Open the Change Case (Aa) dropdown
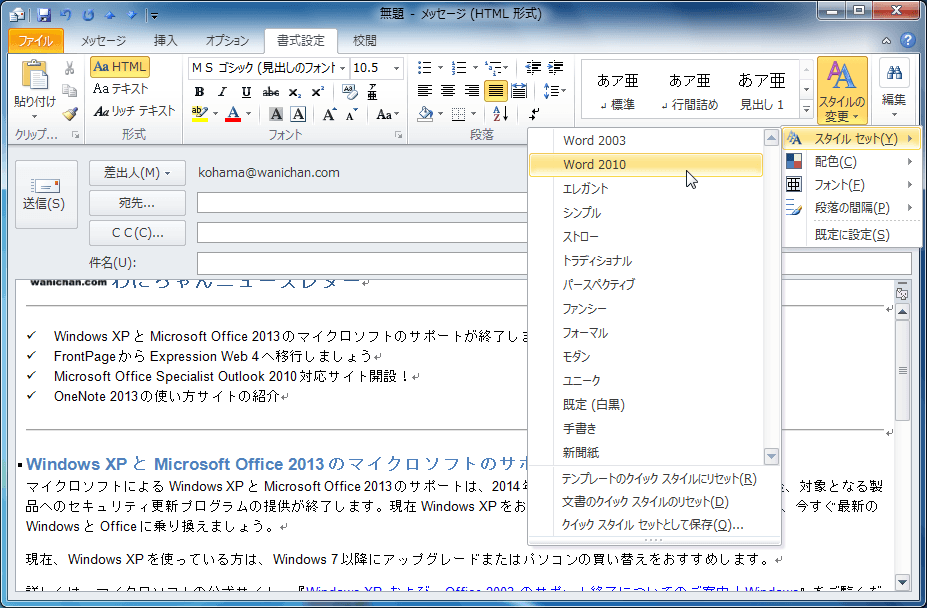The height and width of the screenshot is (608, 927). click(387, 114)
